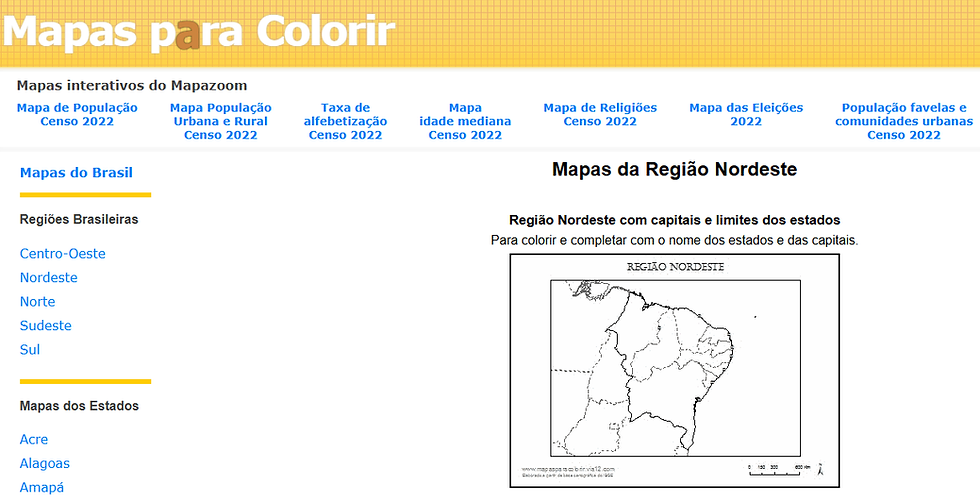Click the Mapas para Colorir site logo

199,31
